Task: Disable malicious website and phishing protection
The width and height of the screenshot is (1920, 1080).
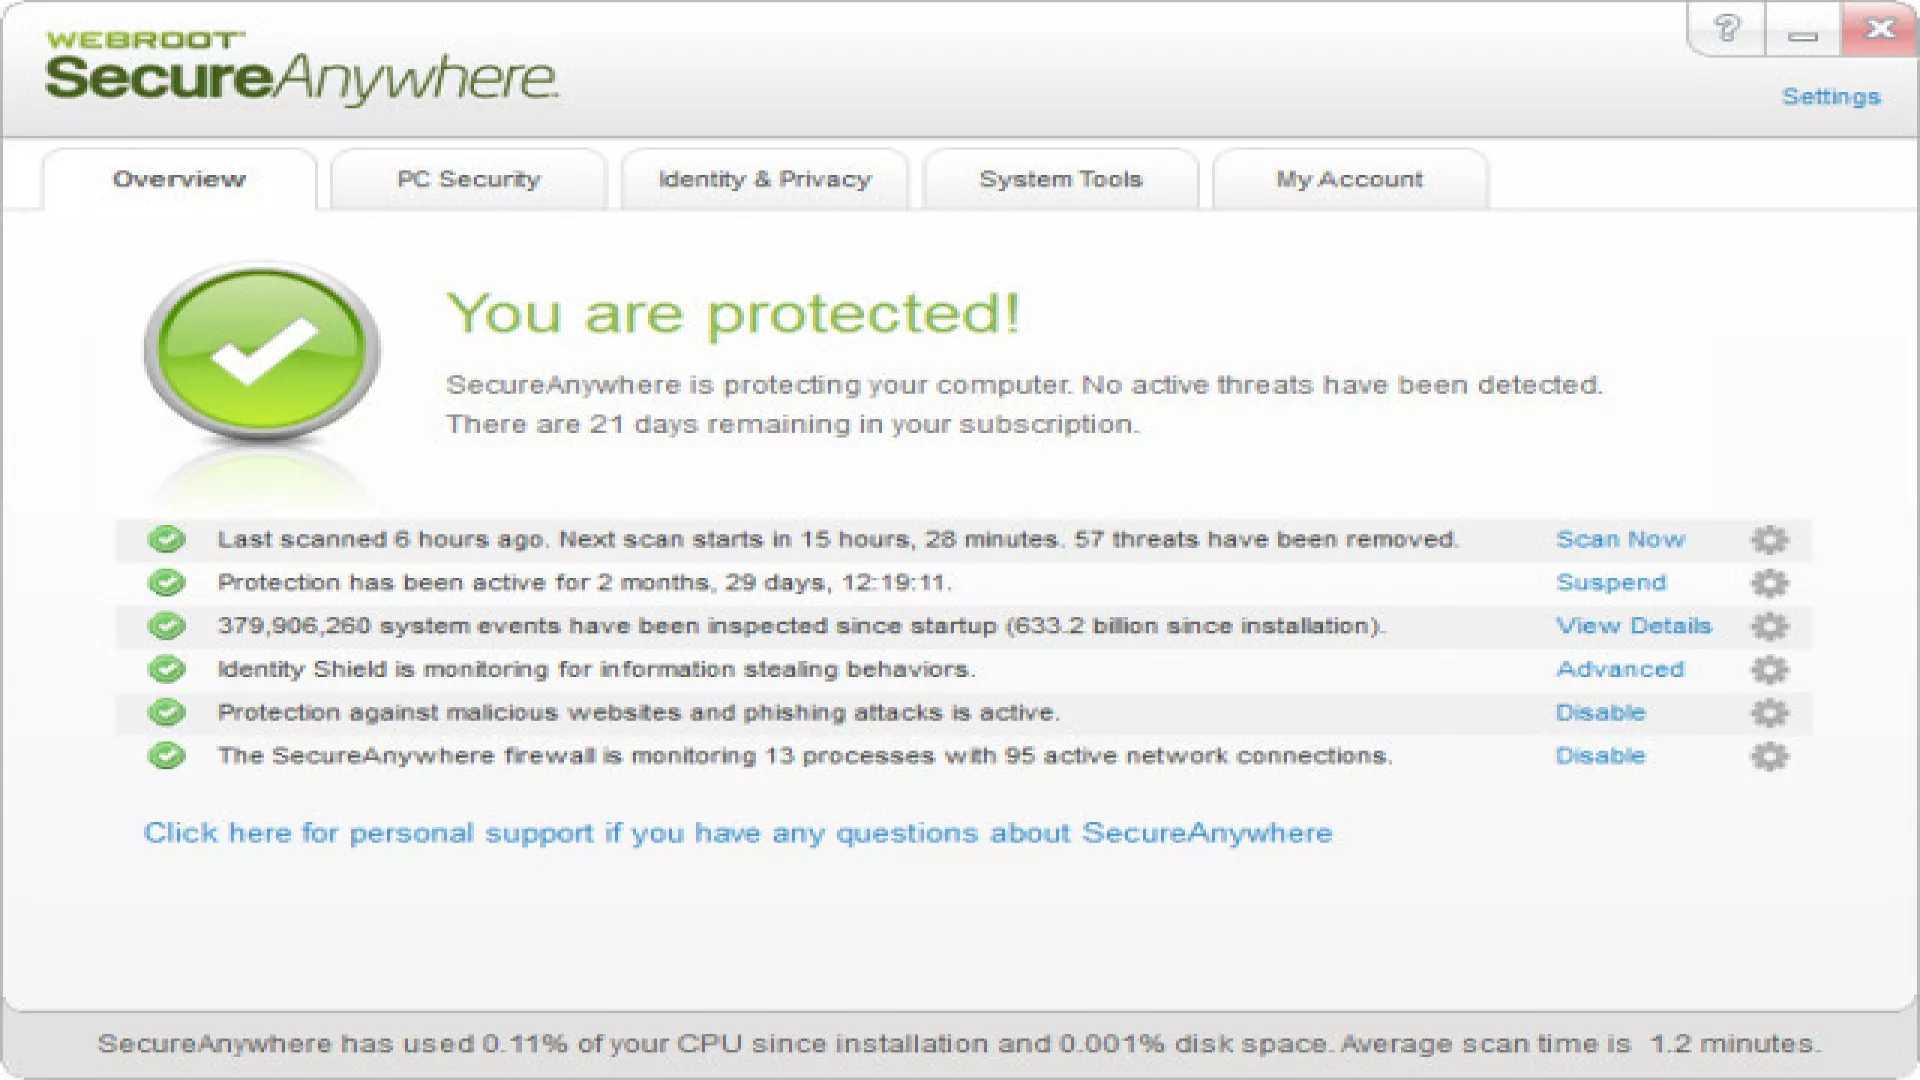Action: coord(1600,713)
